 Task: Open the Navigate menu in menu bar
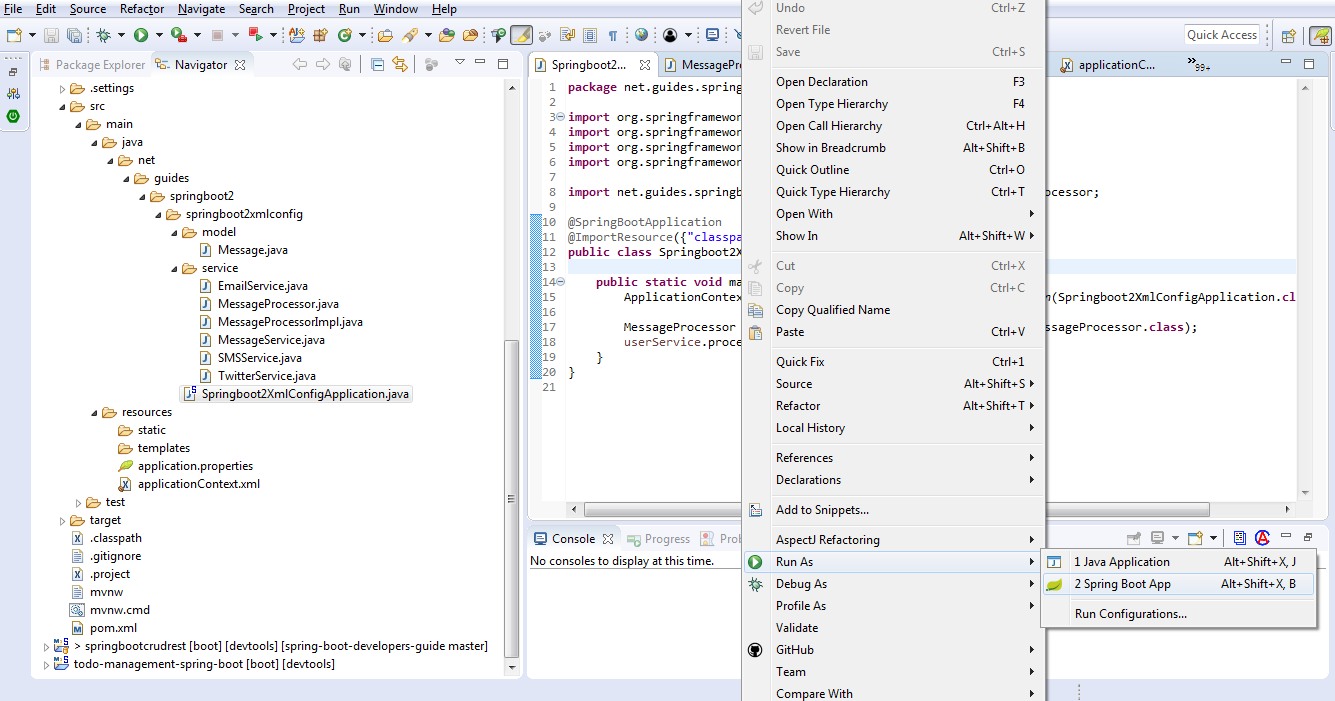[201, 9]
